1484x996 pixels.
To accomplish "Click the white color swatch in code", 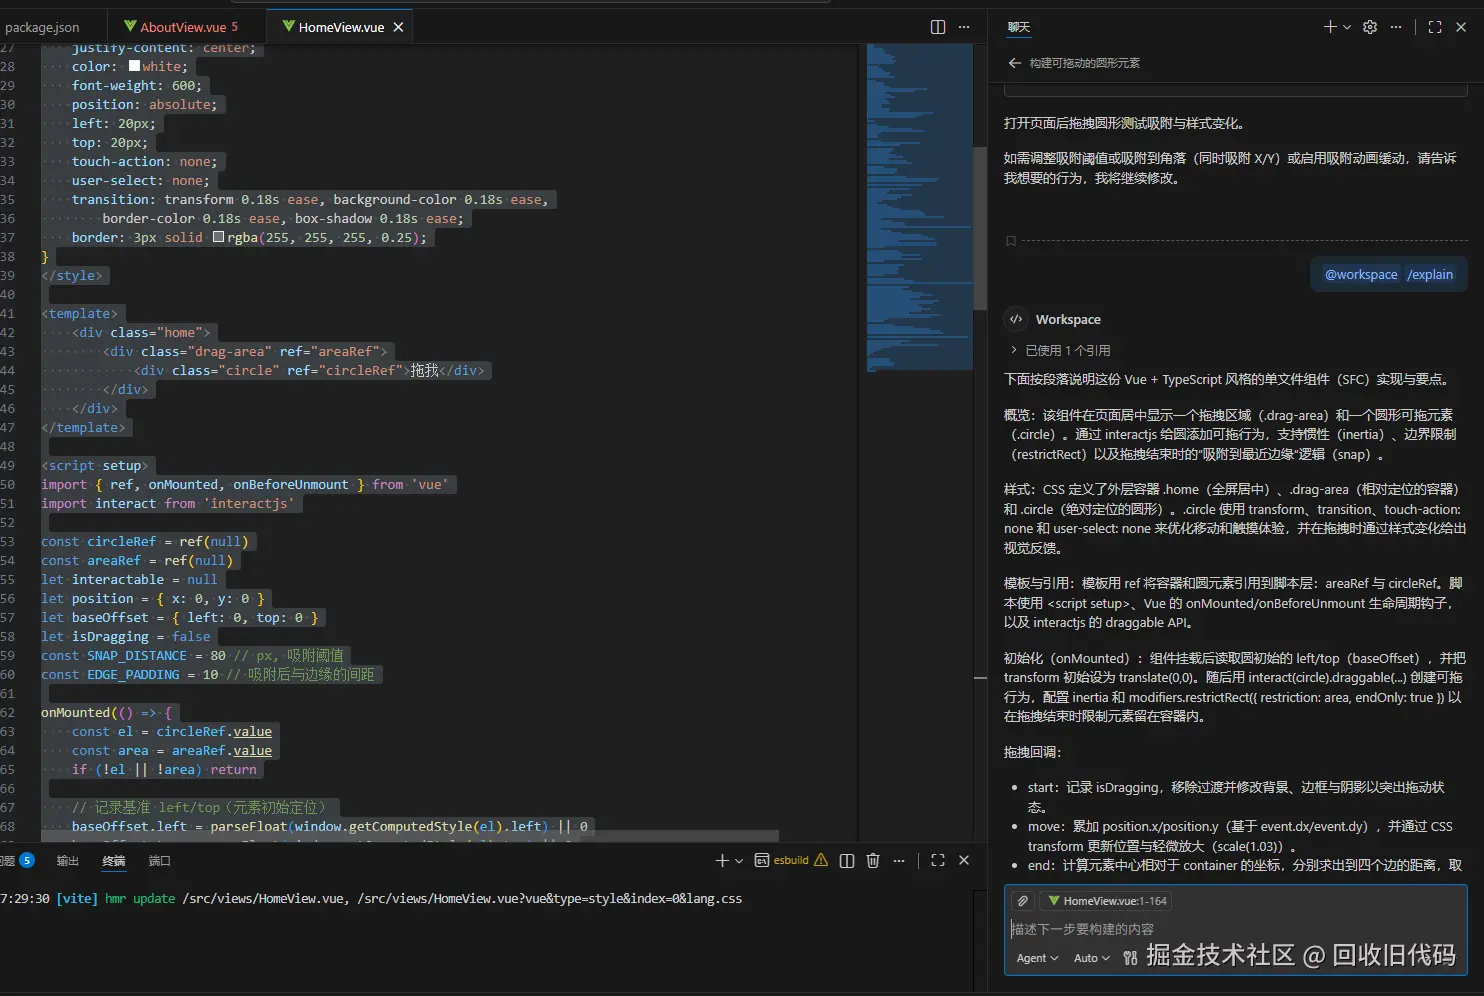I will coord(134,66).
